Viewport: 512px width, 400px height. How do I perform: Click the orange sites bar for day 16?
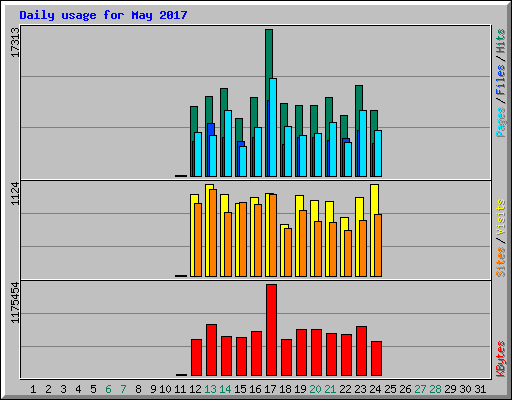(x=258, y=240)
